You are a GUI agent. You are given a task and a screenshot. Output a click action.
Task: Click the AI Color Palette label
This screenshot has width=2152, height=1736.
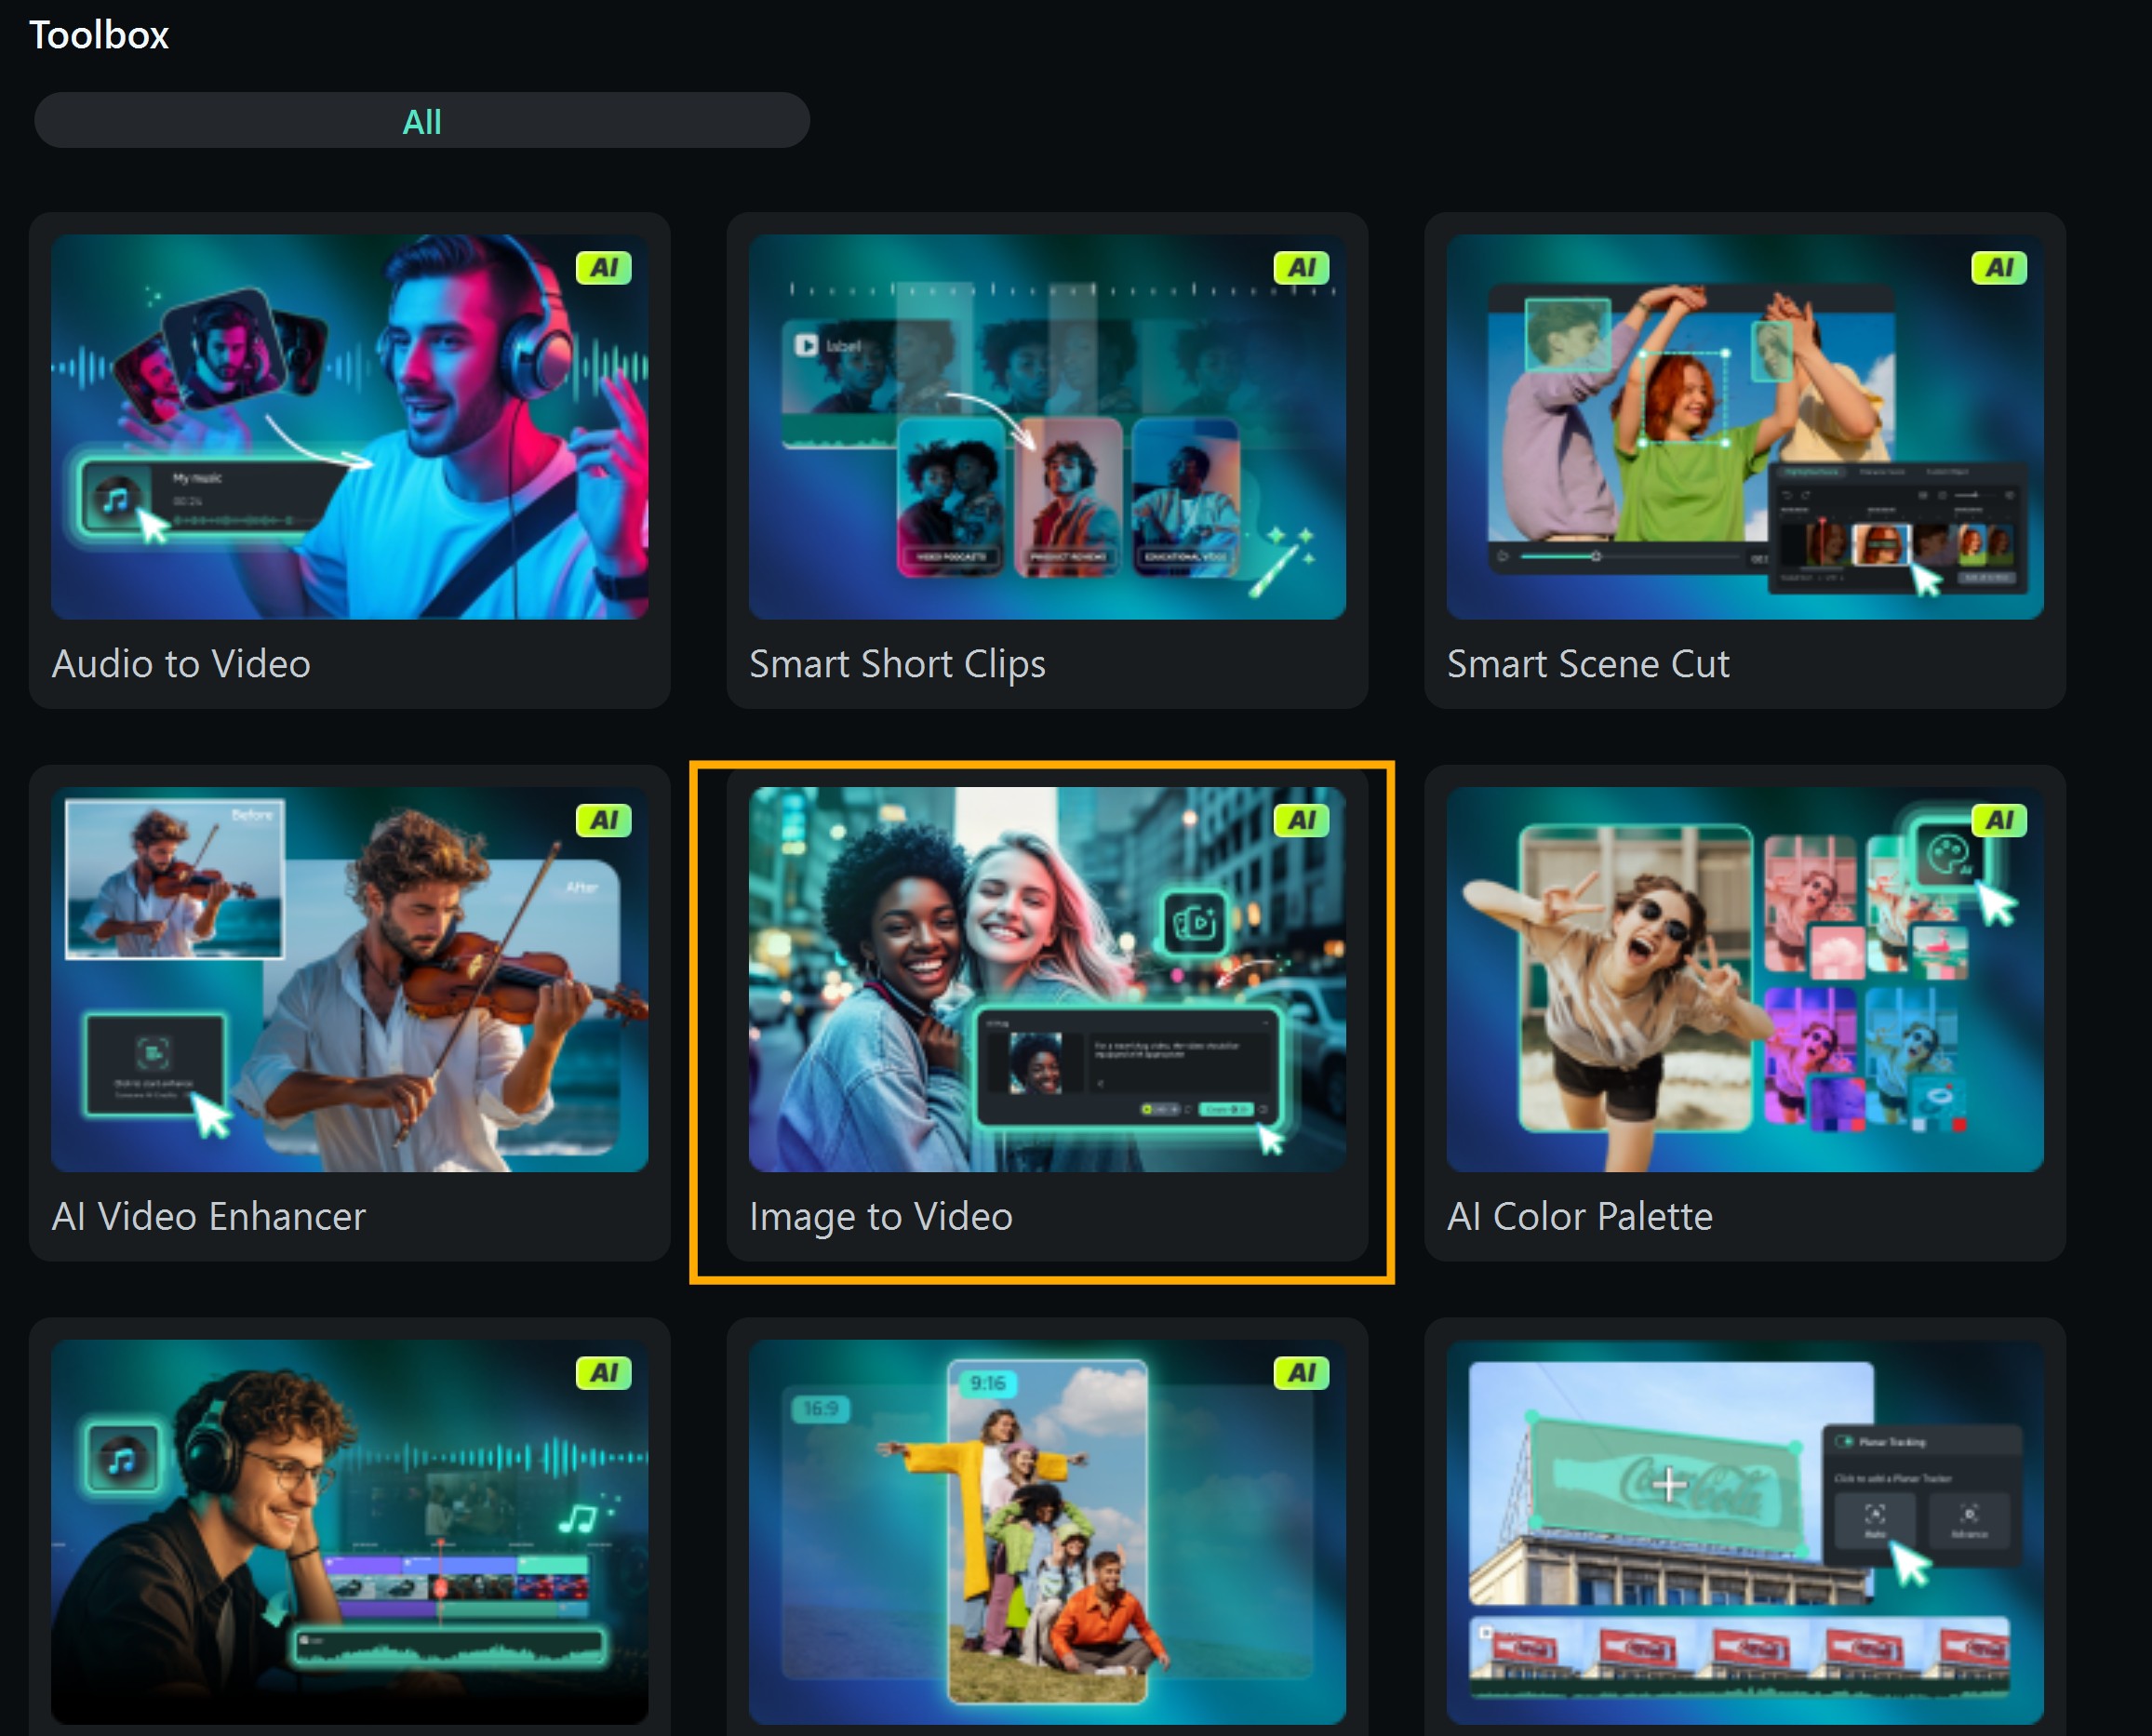click(1579, 1216)
